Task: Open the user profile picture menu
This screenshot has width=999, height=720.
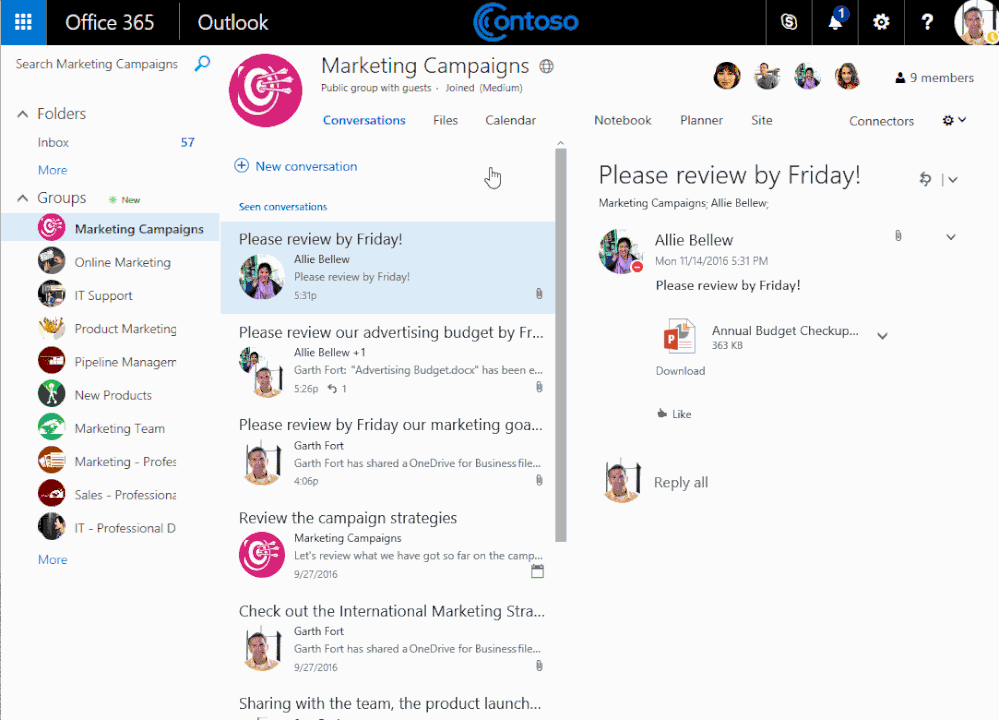Action: 975,22
